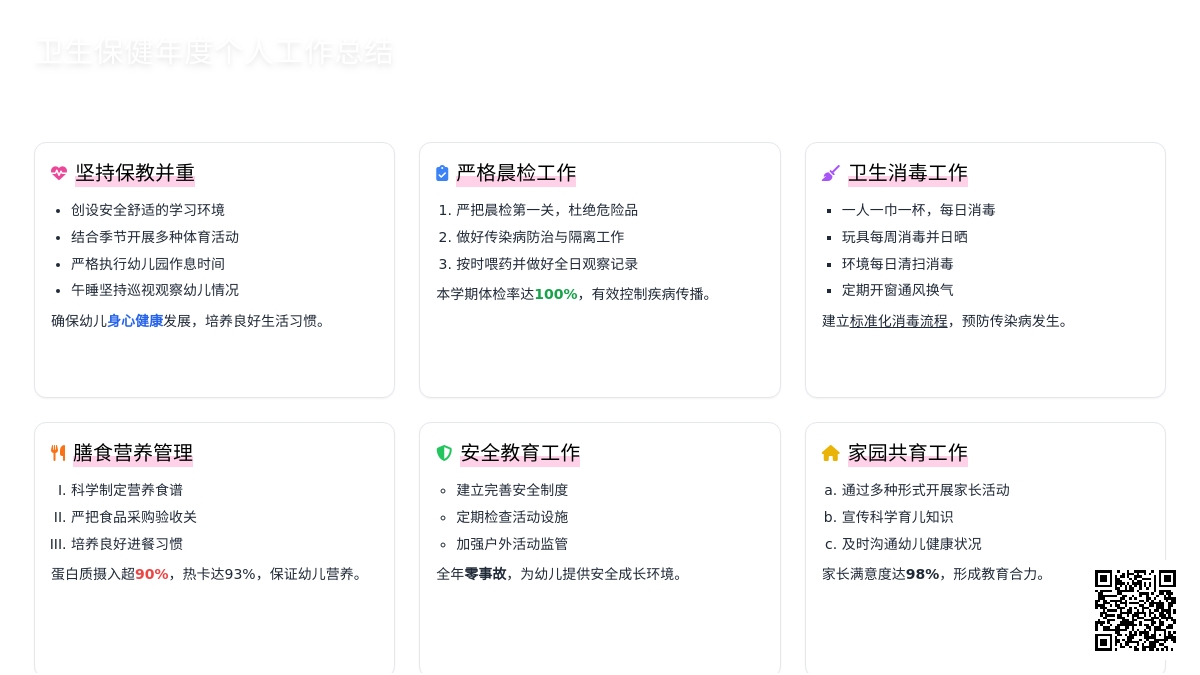The height and width of the screenshot is (675, 1200).
Task: Click the red 90% protein figure
Action: [x=151, y=574]
